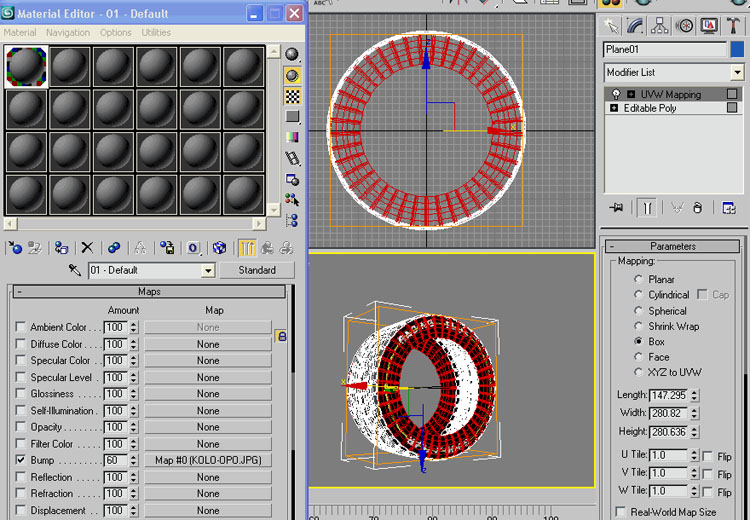
Task: Open the 01 - Default material name dropdown
Action: click(x=208, y=271)
